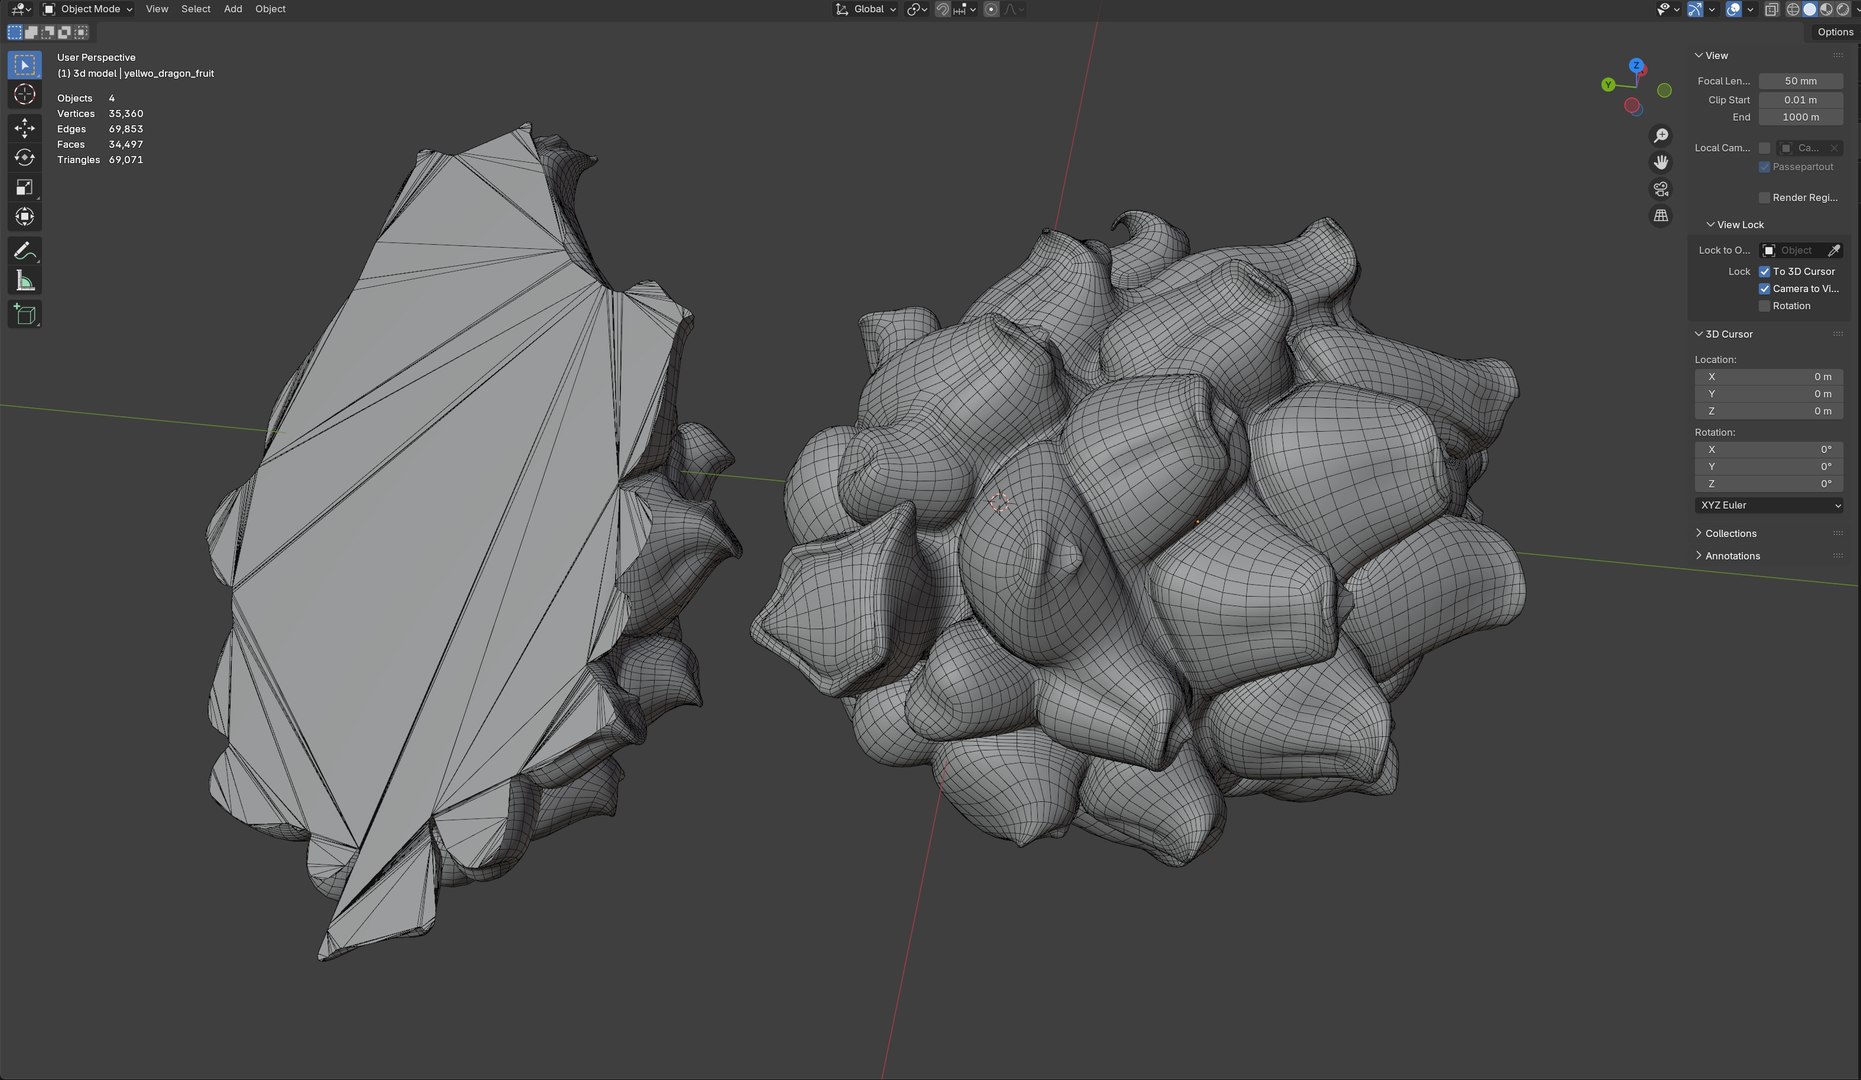Toggle camera view icon in viewport

click(x=1661, y=189)
